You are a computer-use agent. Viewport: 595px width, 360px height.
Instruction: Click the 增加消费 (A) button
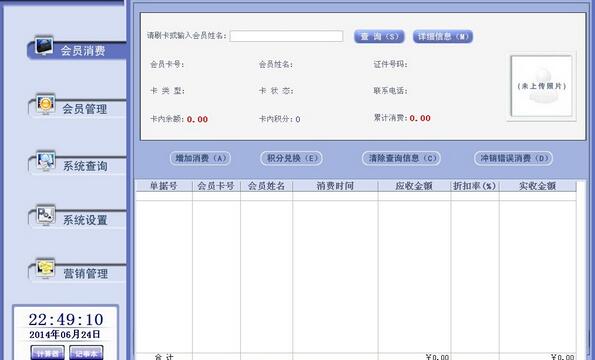point(200,158)
